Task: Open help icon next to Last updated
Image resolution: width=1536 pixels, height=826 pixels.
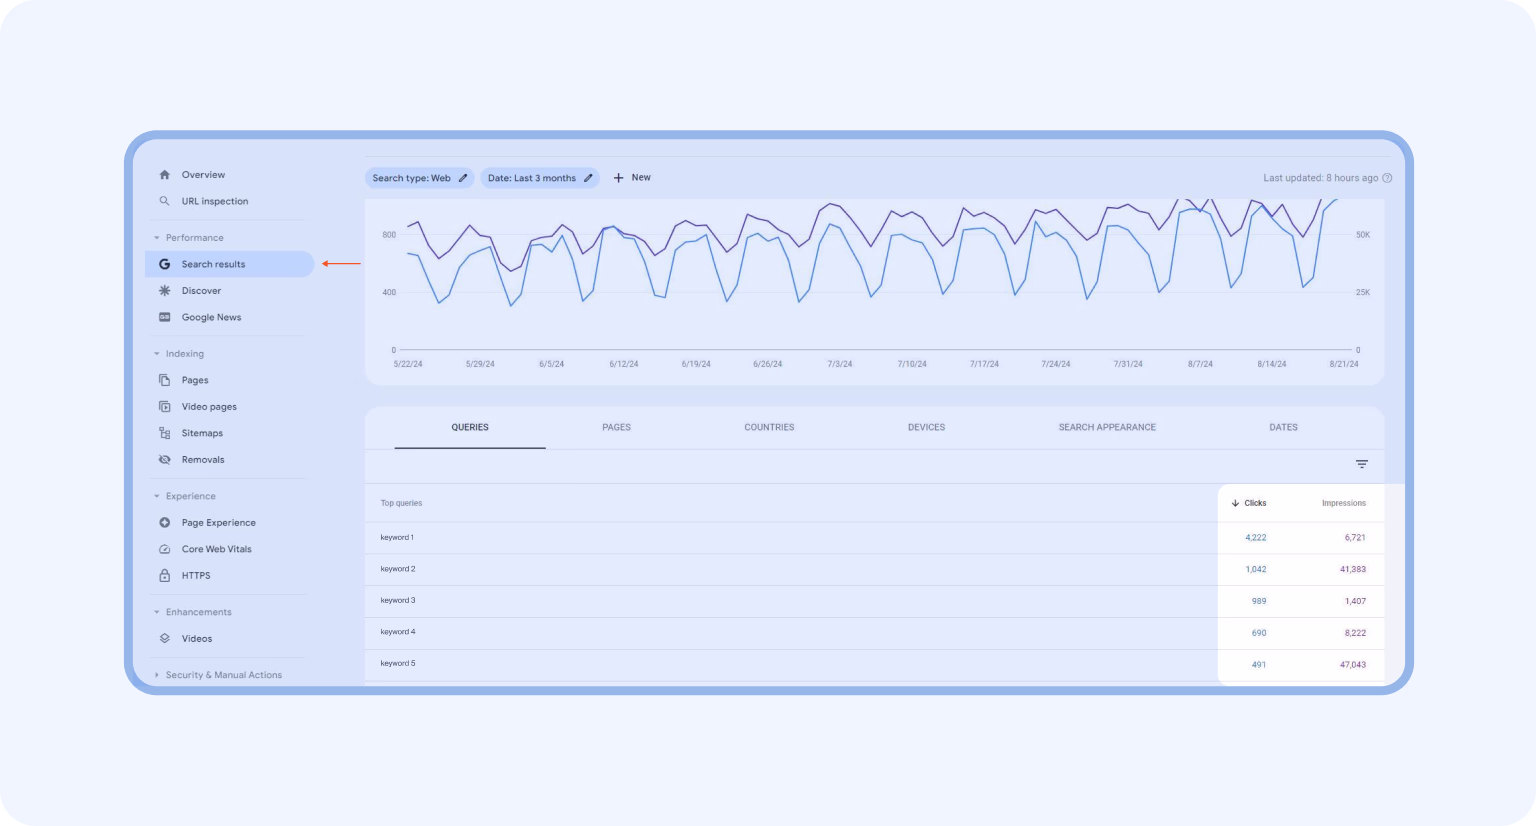Action: point(1387,178)
